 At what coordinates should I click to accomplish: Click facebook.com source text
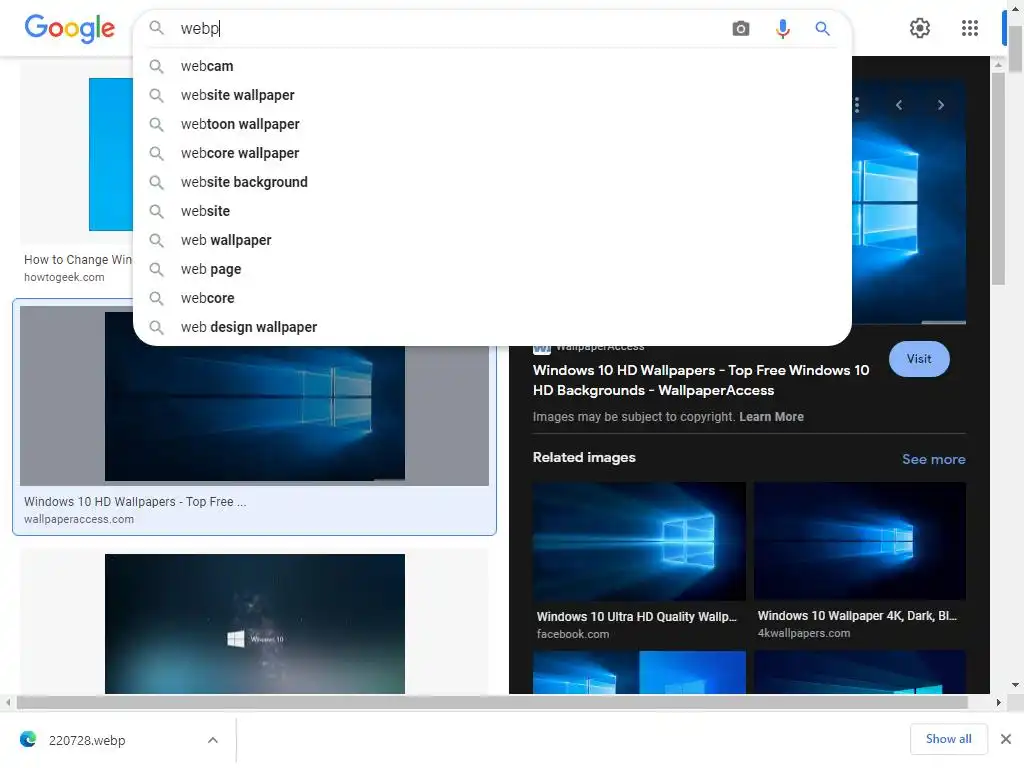click(573, 634)
